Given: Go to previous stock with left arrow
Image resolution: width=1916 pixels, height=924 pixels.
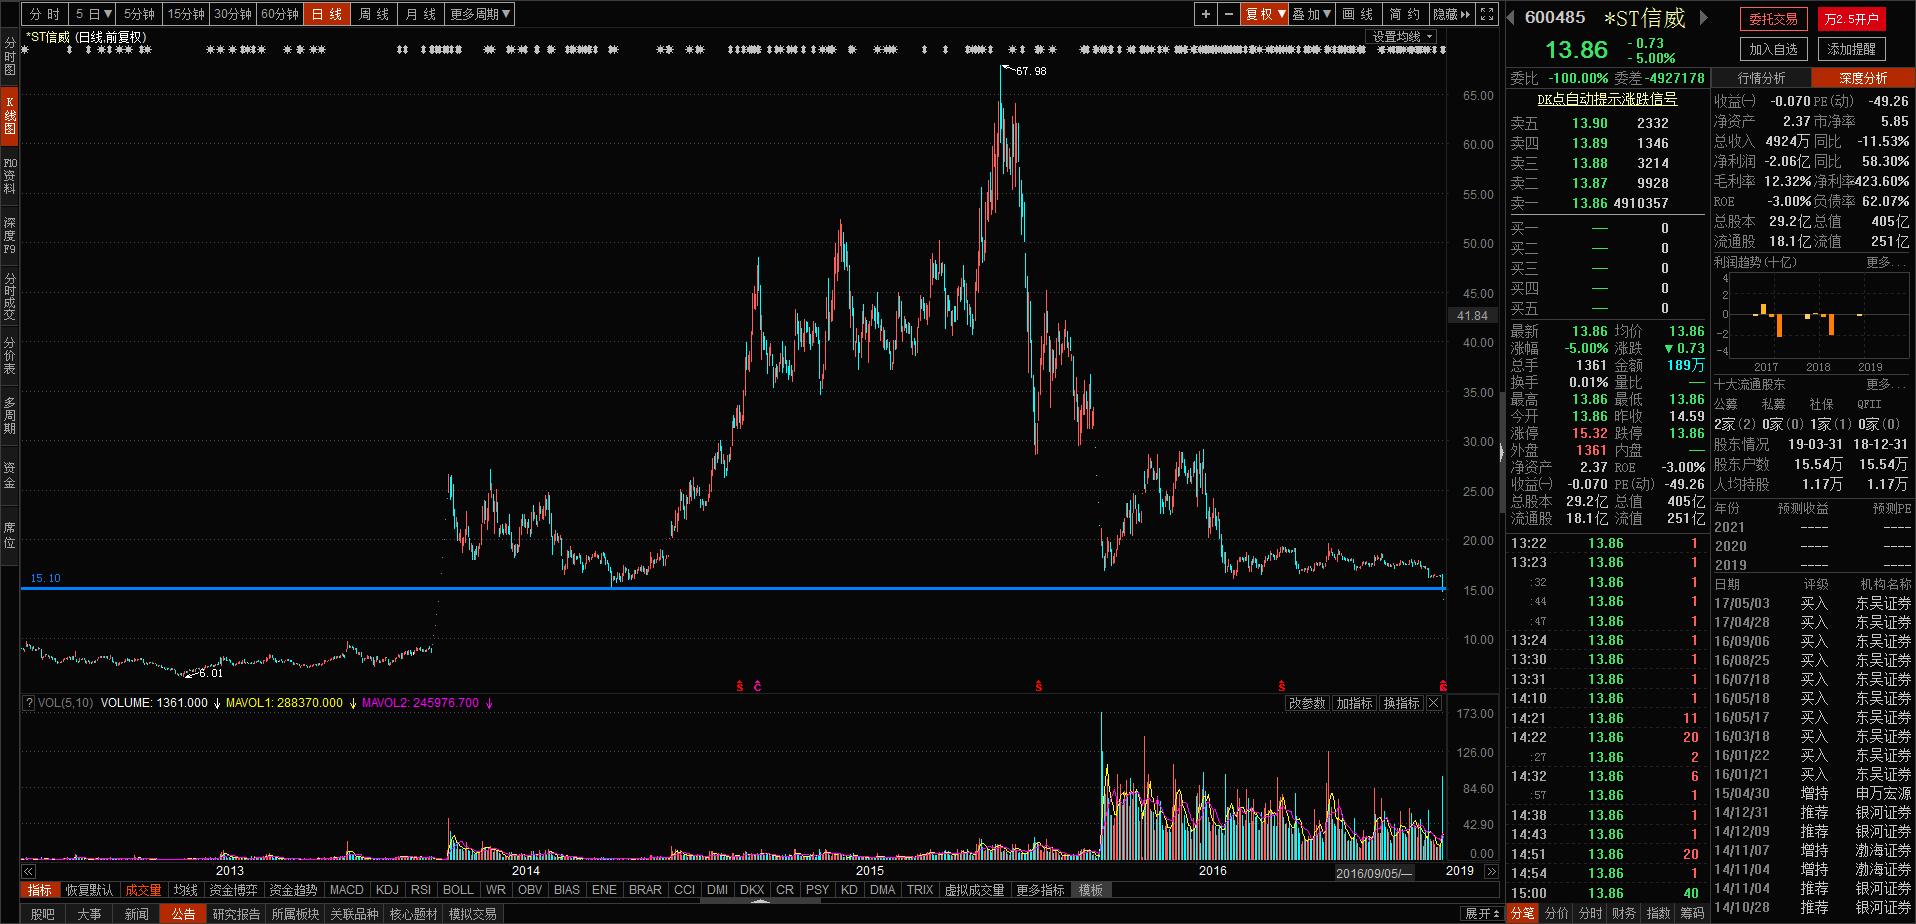Looking at the screenshot, I should [x=1511, y=17].
